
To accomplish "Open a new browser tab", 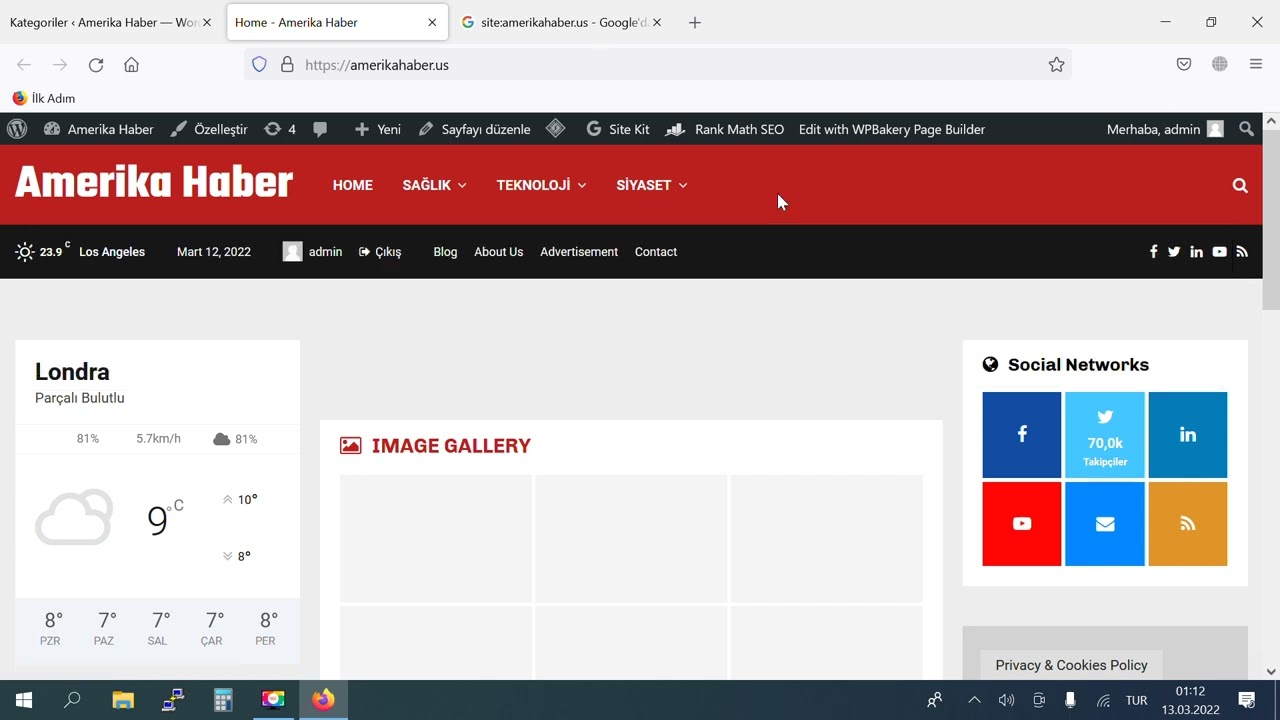I will [x=695, y=22].
